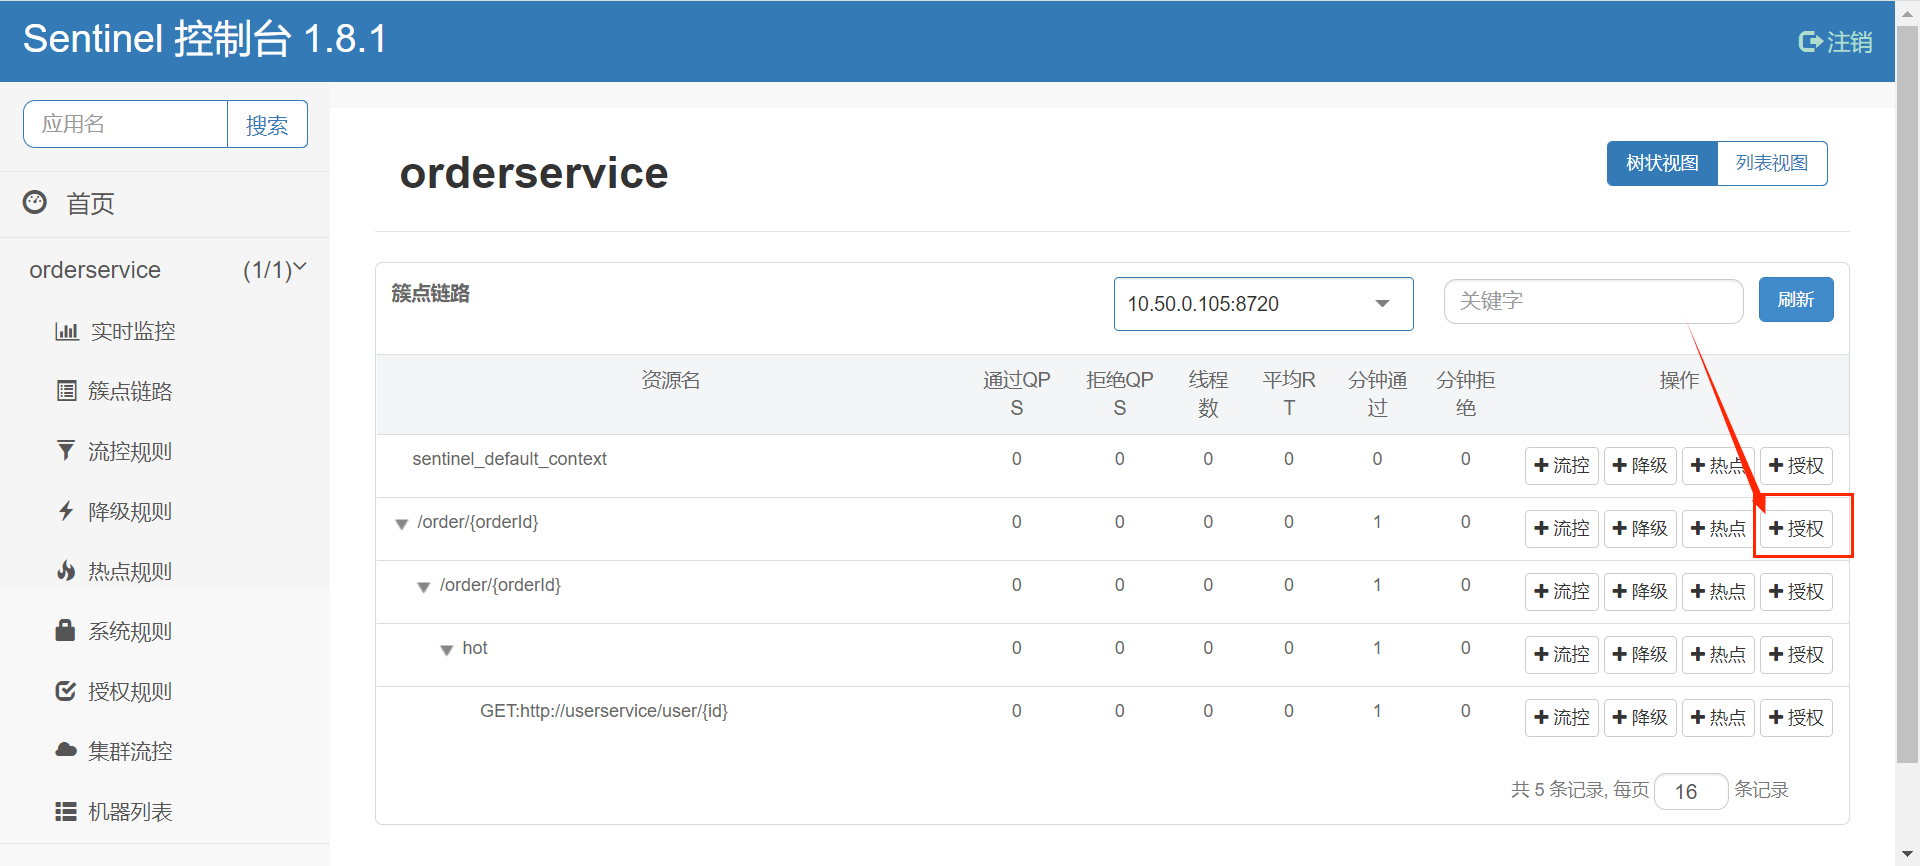Click the sentinel_default_context resource name
Screen dimensions: 1920x866
coord(509,459)
